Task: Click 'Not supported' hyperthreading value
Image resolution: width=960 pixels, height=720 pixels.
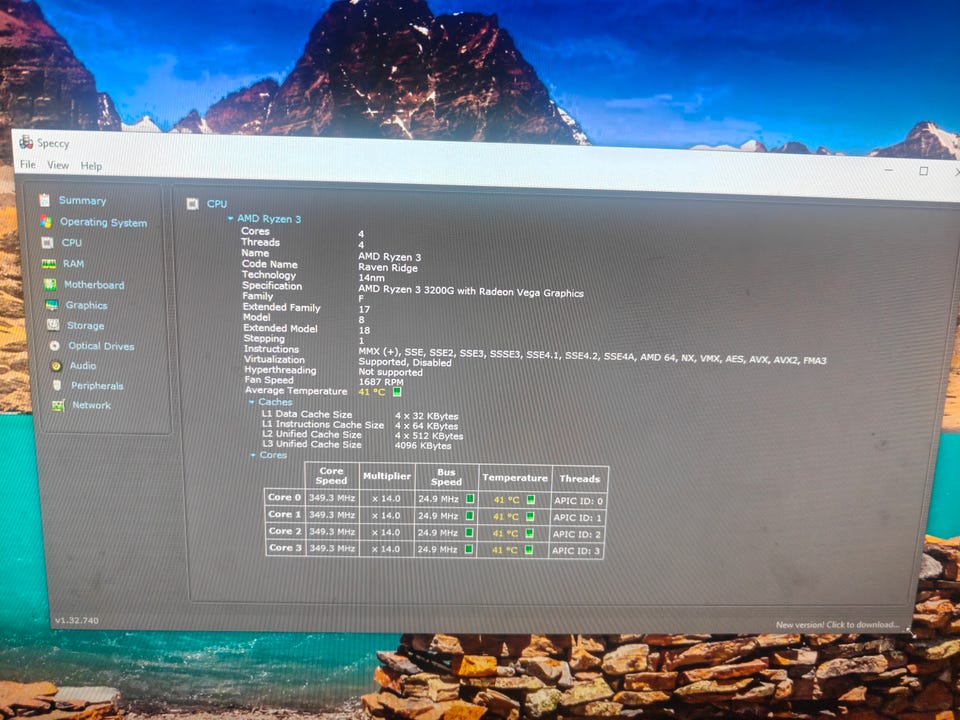Action: coord(391,372)
